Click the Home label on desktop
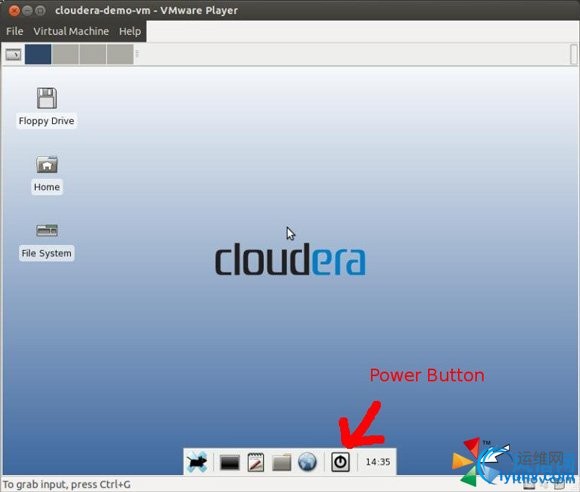The height and width of the screenshot is (492, 580). tap(47, 187)
